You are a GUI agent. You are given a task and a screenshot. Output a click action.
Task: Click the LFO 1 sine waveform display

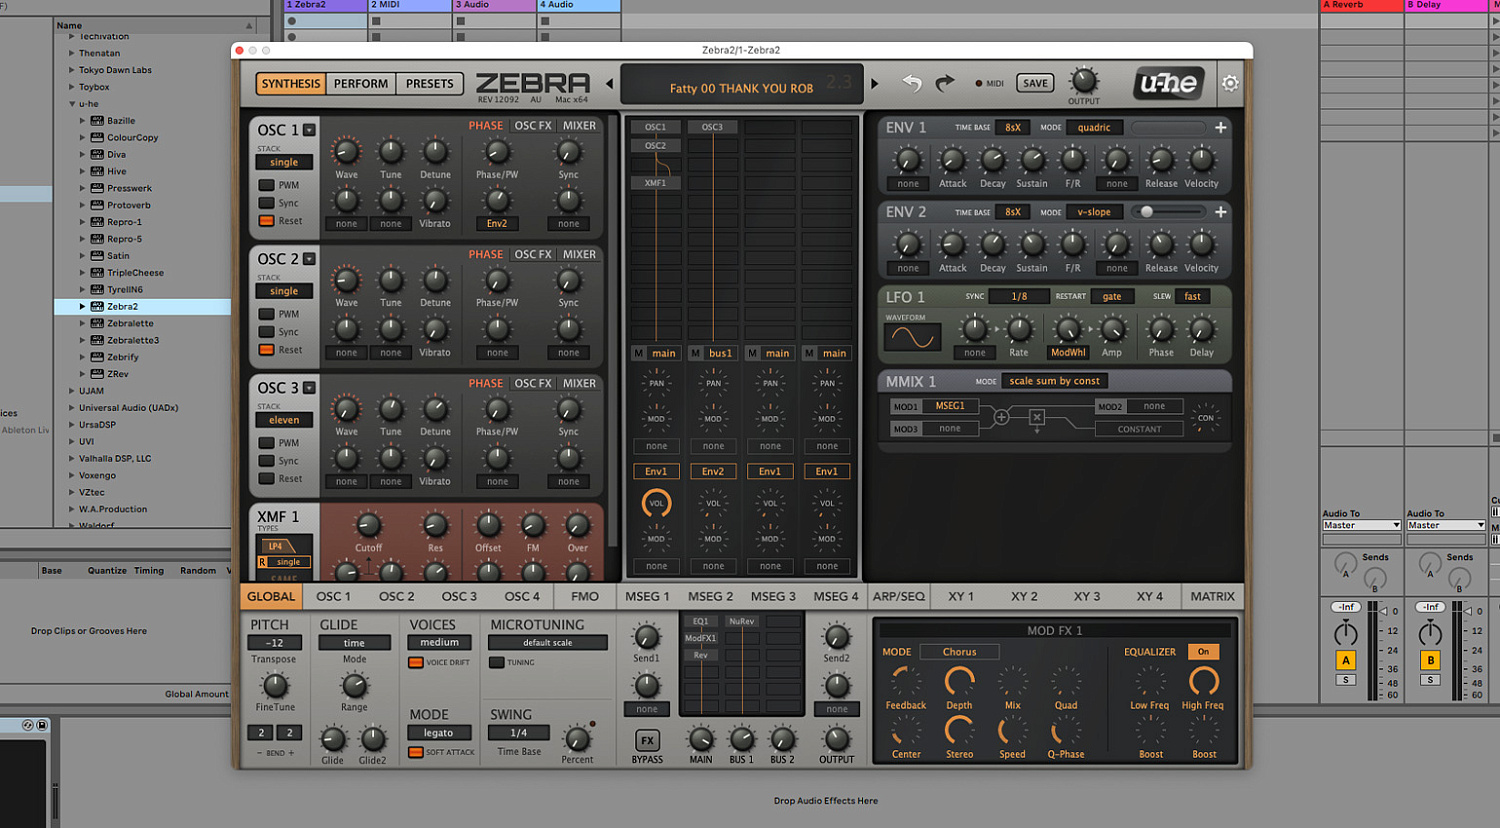911,338
